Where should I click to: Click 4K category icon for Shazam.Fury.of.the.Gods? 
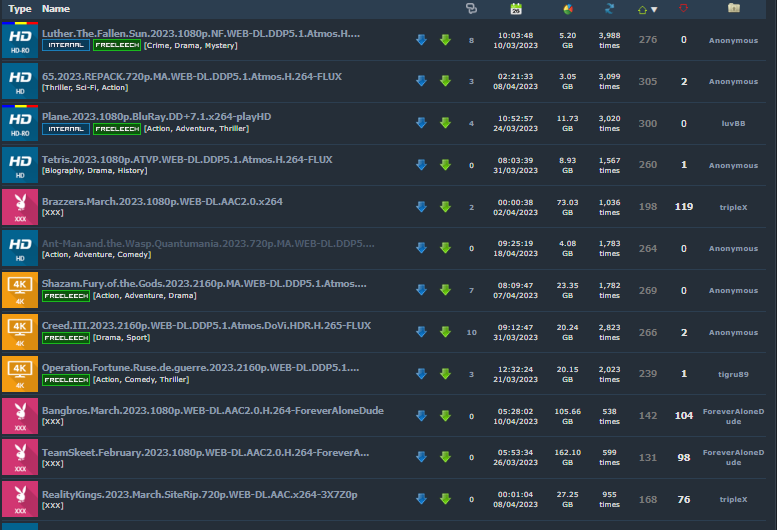click(x=20, y=290)
